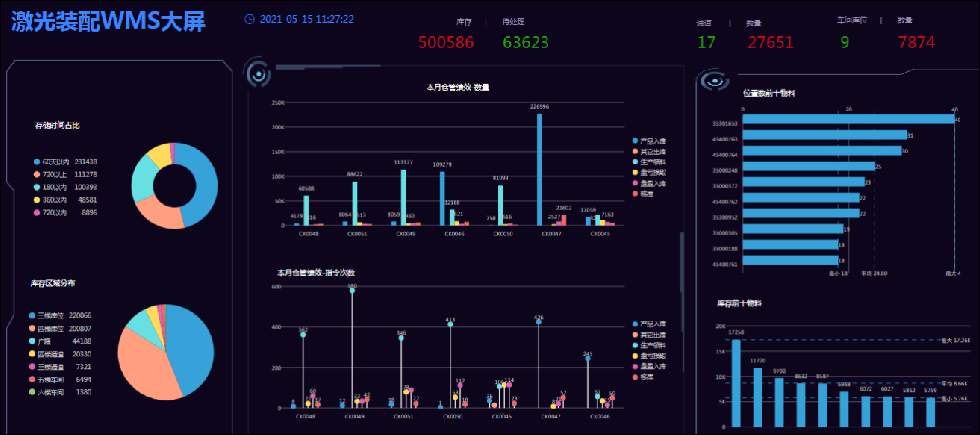Click the radar icon atop the right panel

712,81
